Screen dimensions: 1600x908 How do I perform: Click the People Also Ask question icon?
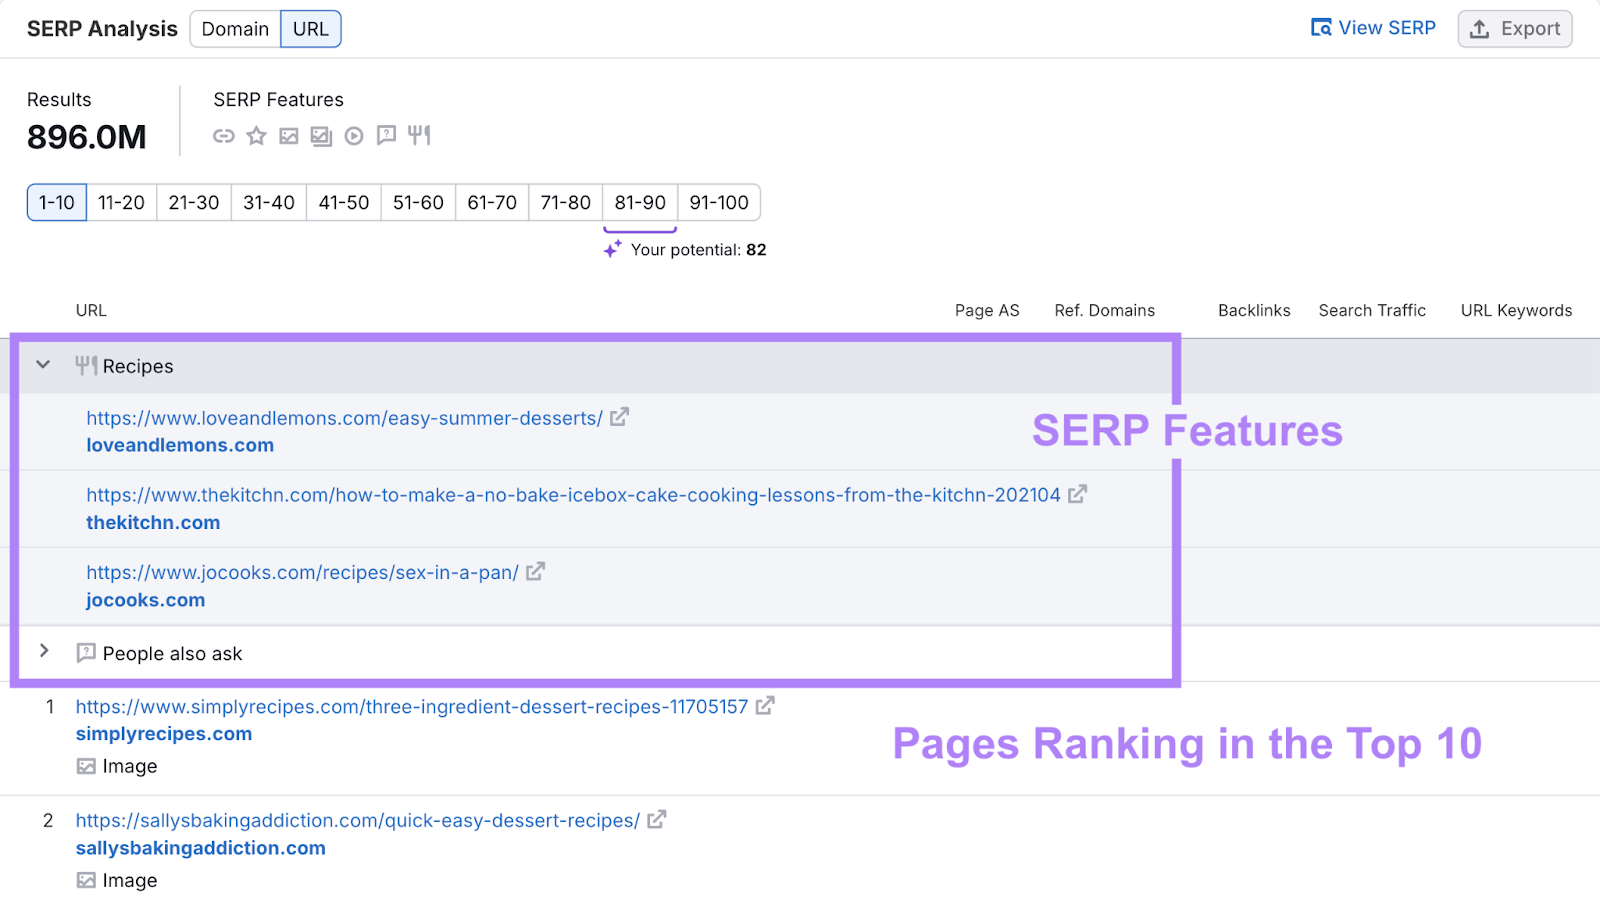[x=386, y=135]
